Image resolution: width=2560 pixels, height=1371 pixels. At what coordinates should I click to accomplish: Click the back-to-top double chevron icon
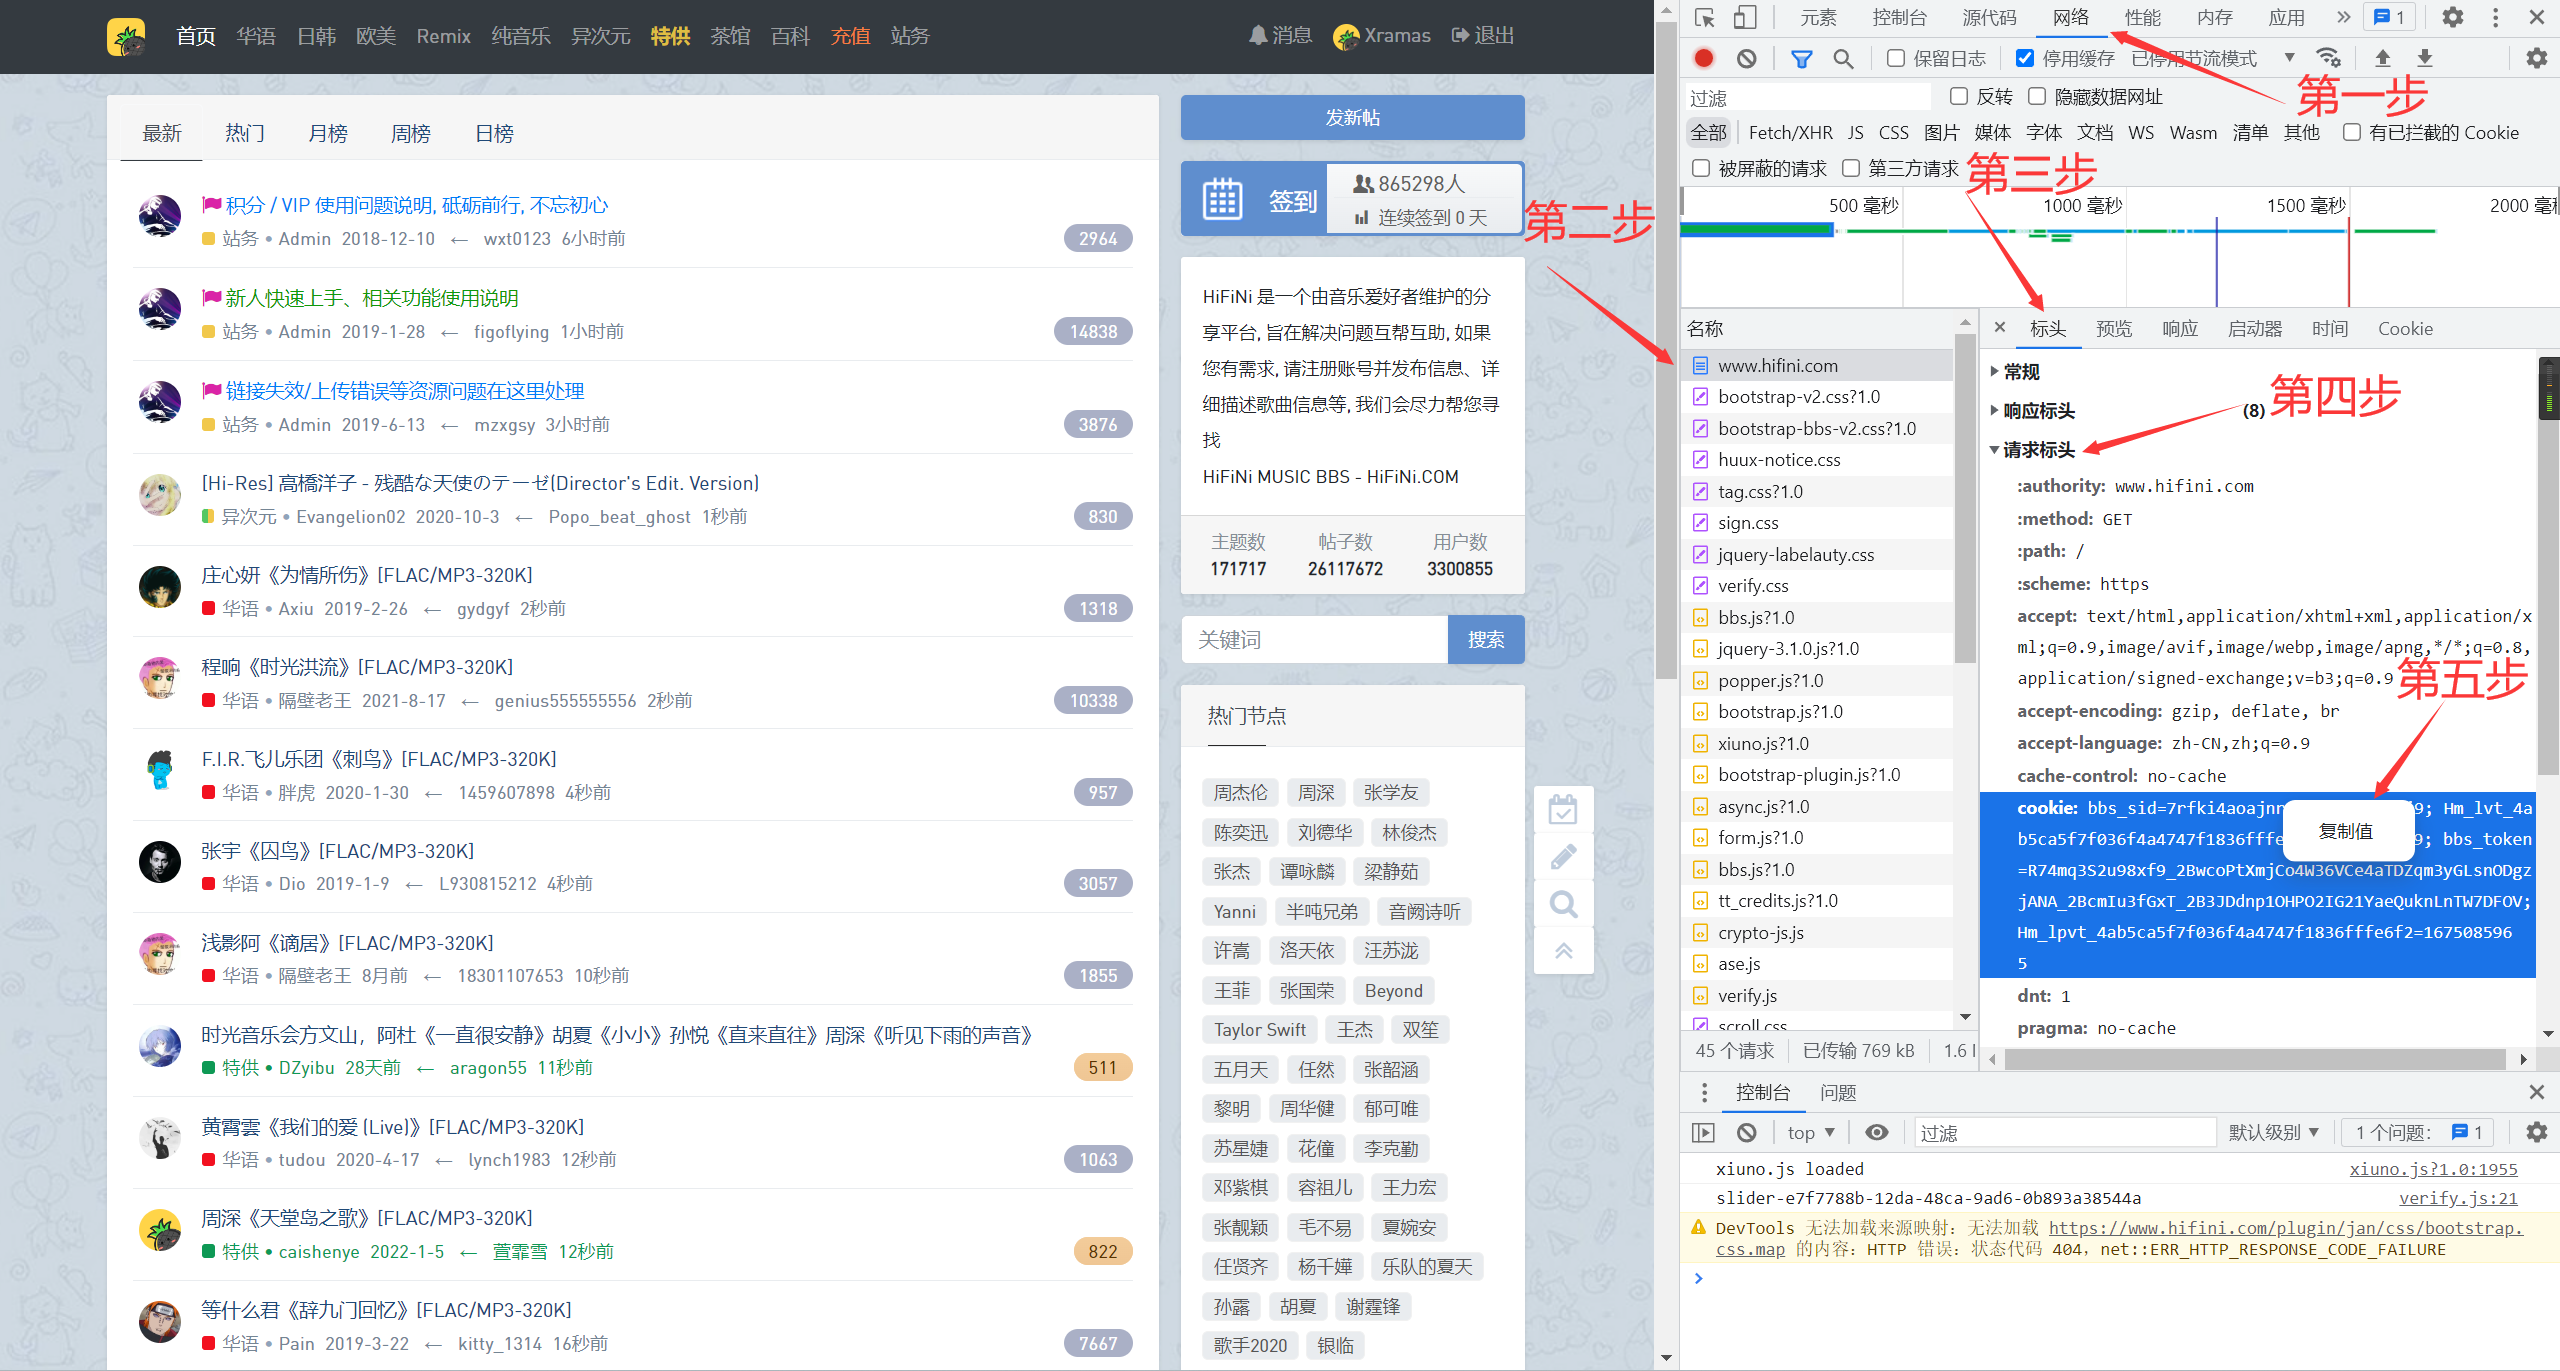coord(1563,951)
